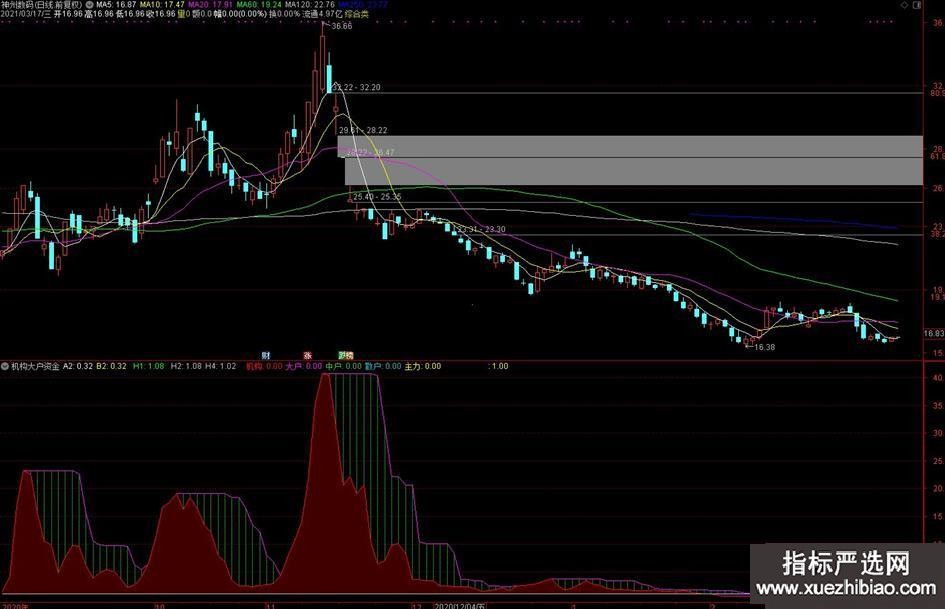945x609 pixels.
Task: Click the large gray gap zone rectangle
Action: pos(630,160)
